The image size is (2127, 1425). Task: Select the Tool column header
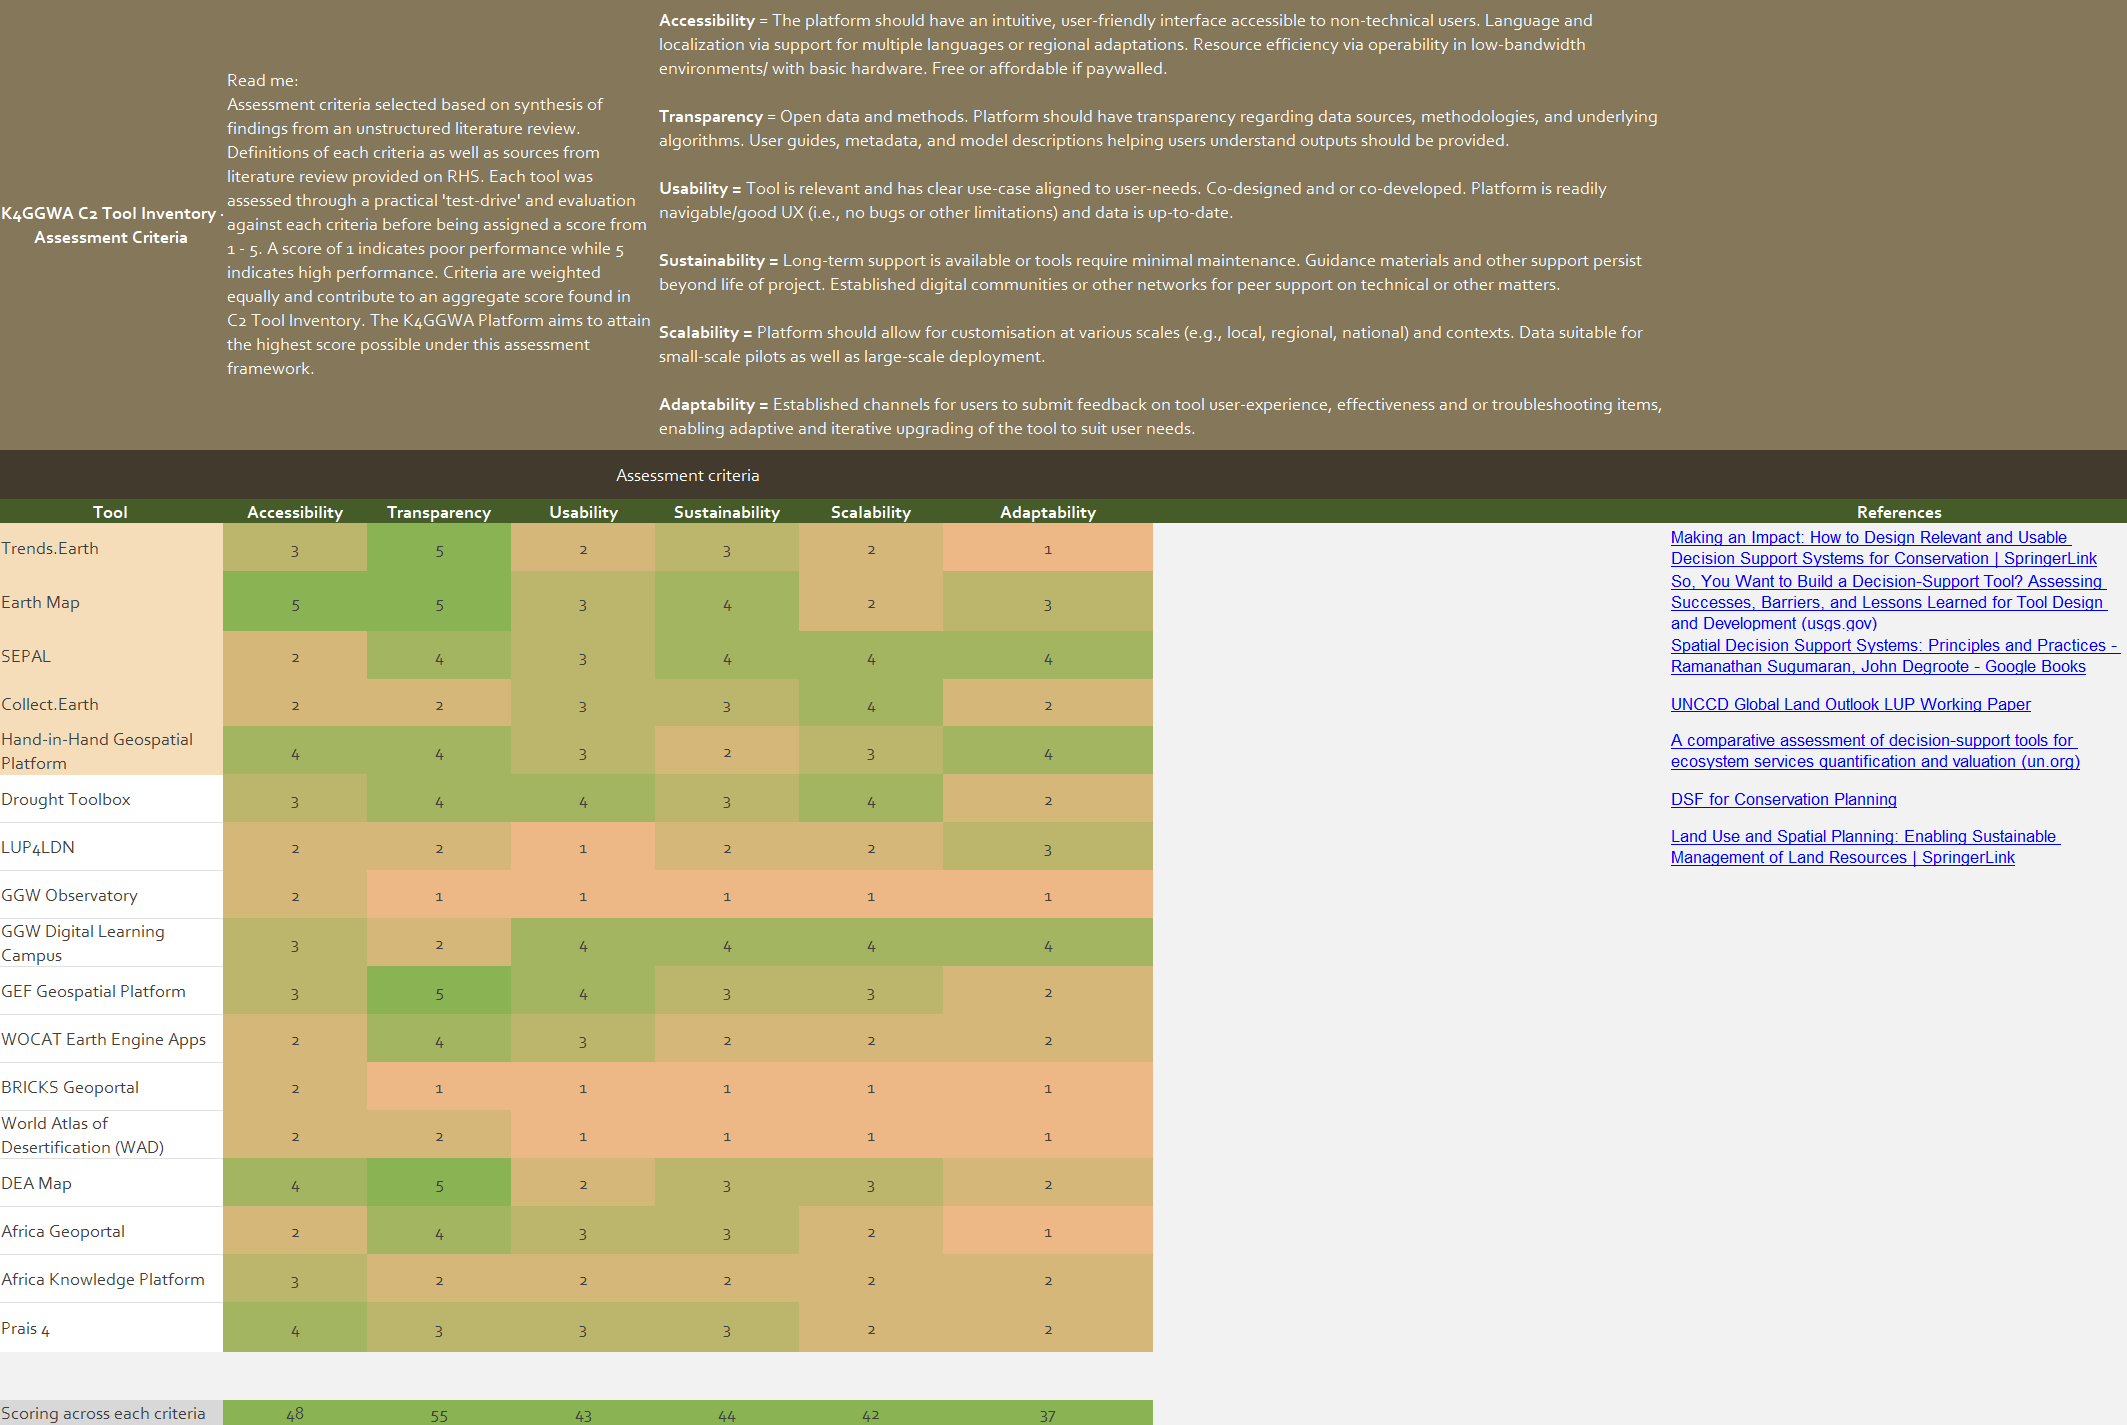coord(110,512)
